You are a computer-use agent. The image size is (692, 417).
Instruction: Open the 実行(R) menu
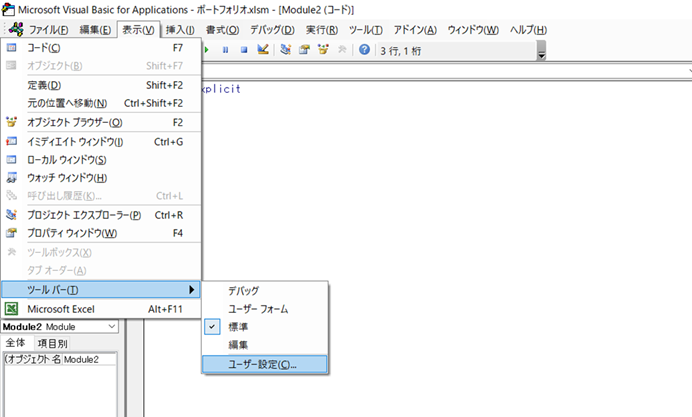click(x=322, y=30)
